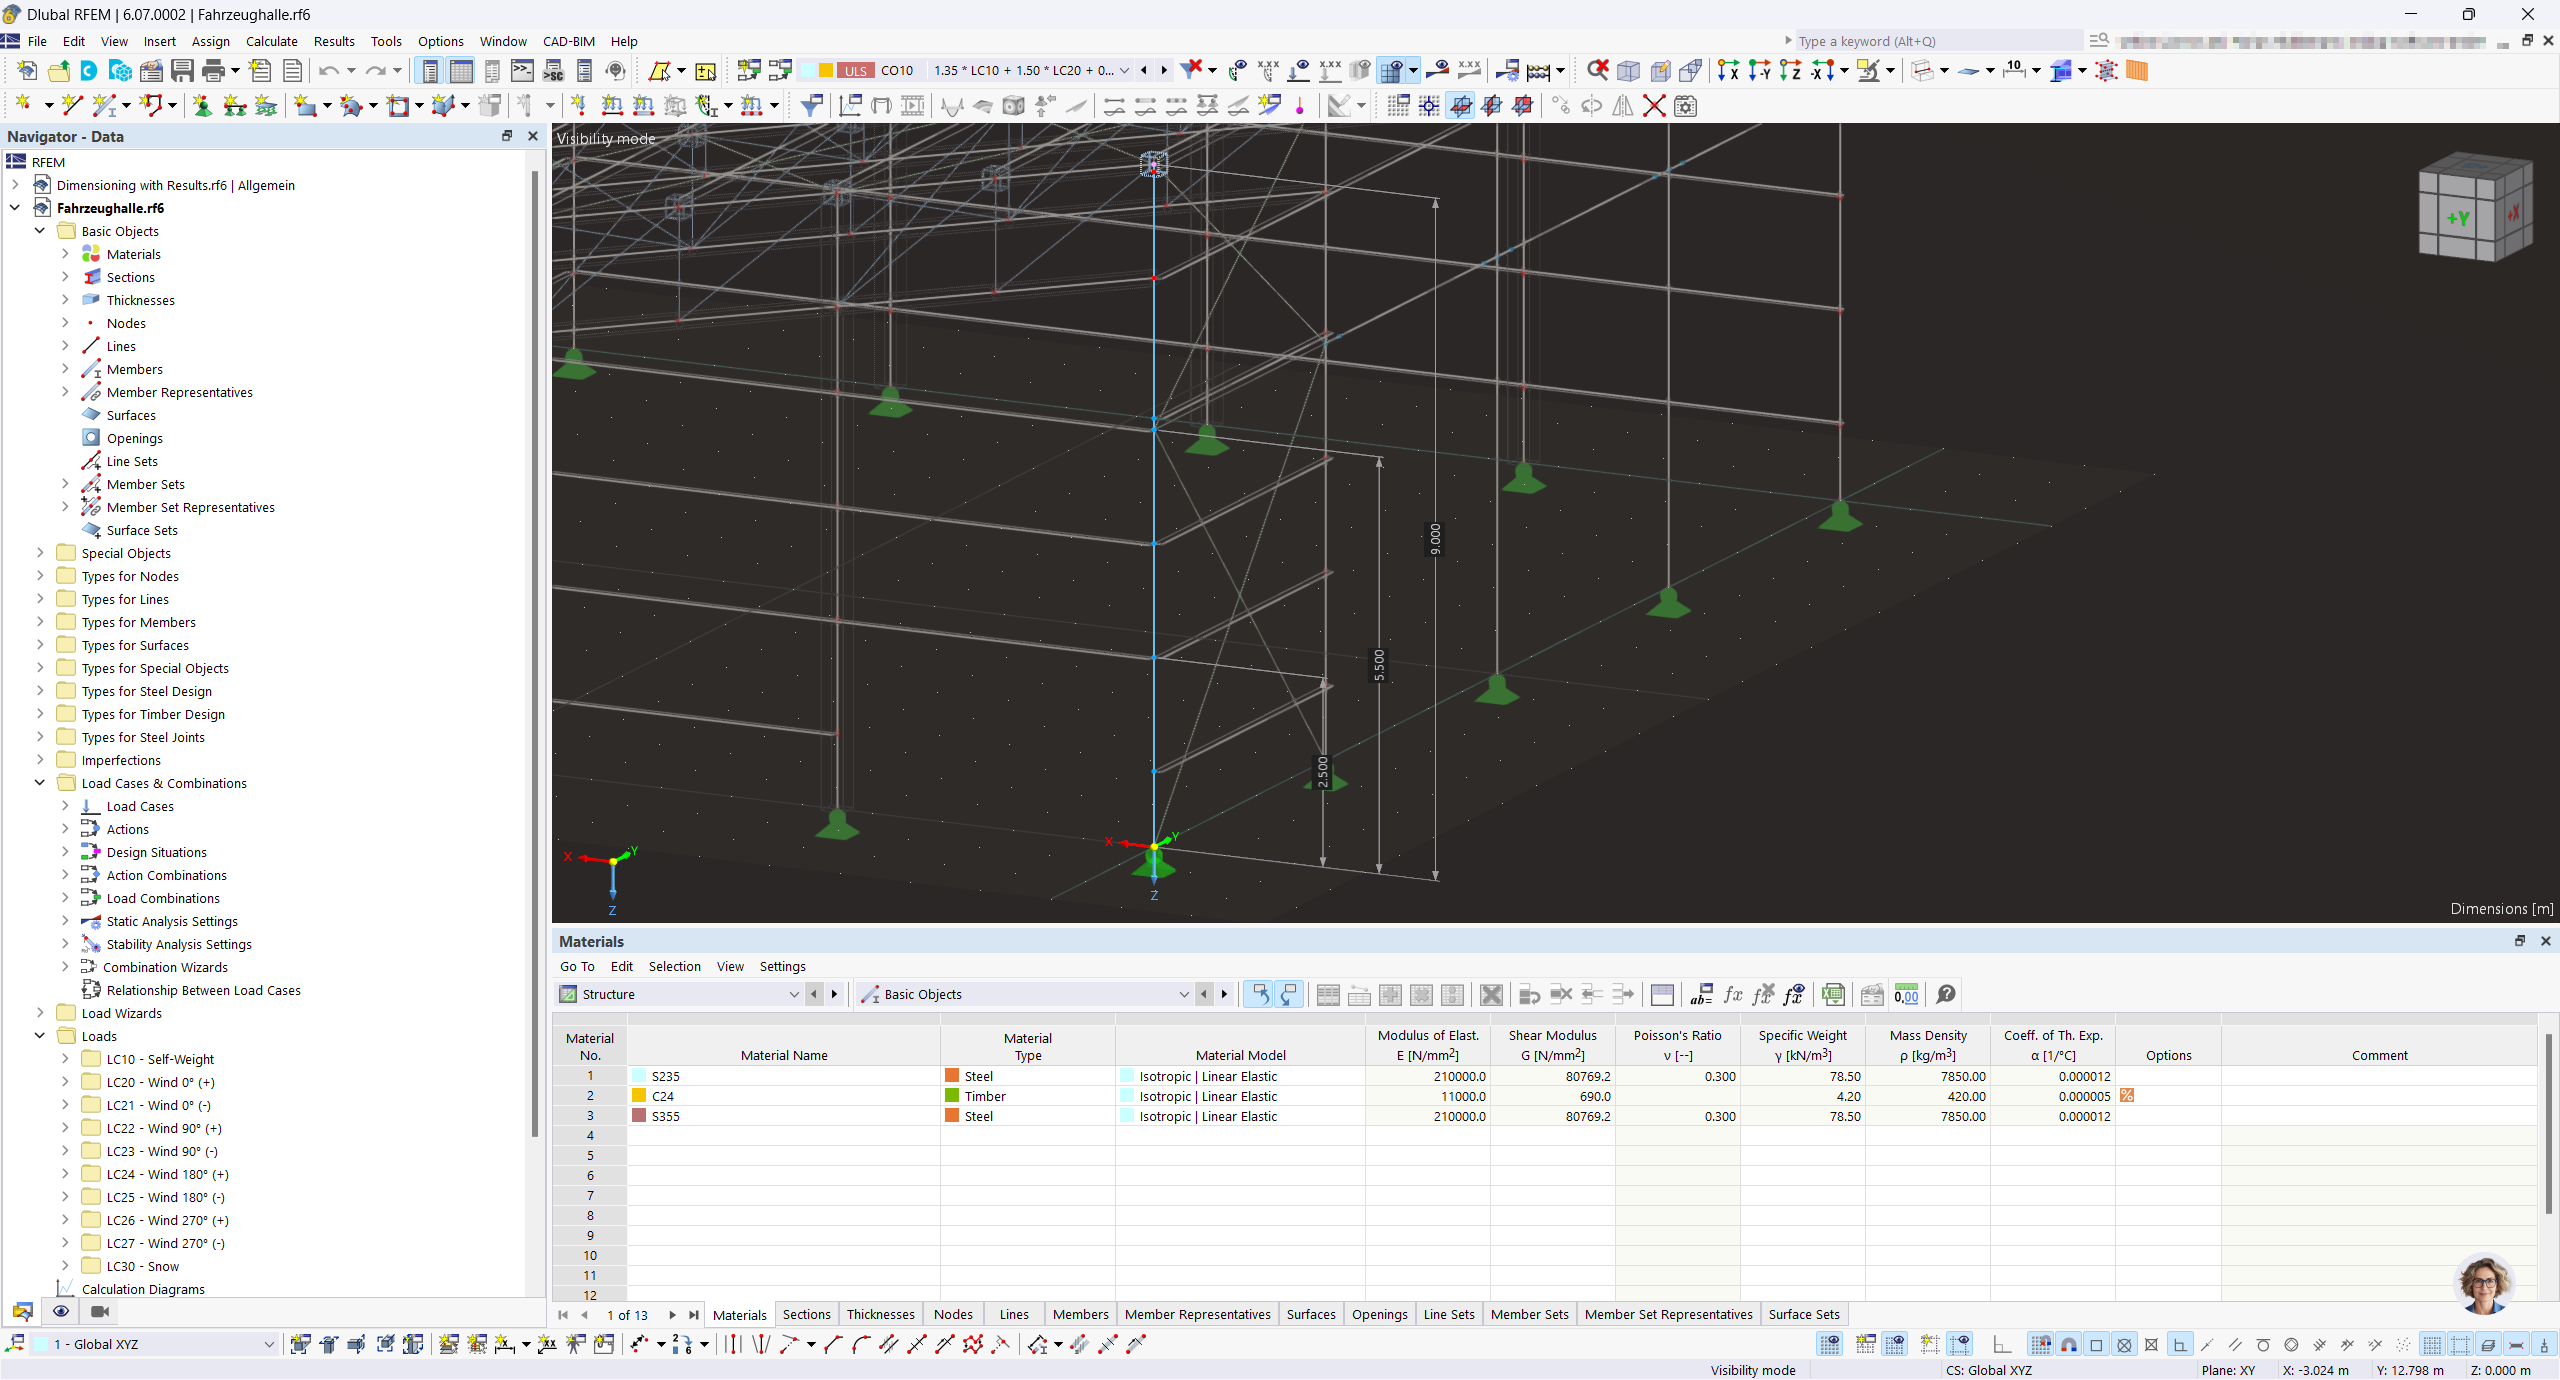Click the Settings button in Materials panel

[x=781, y=965]
